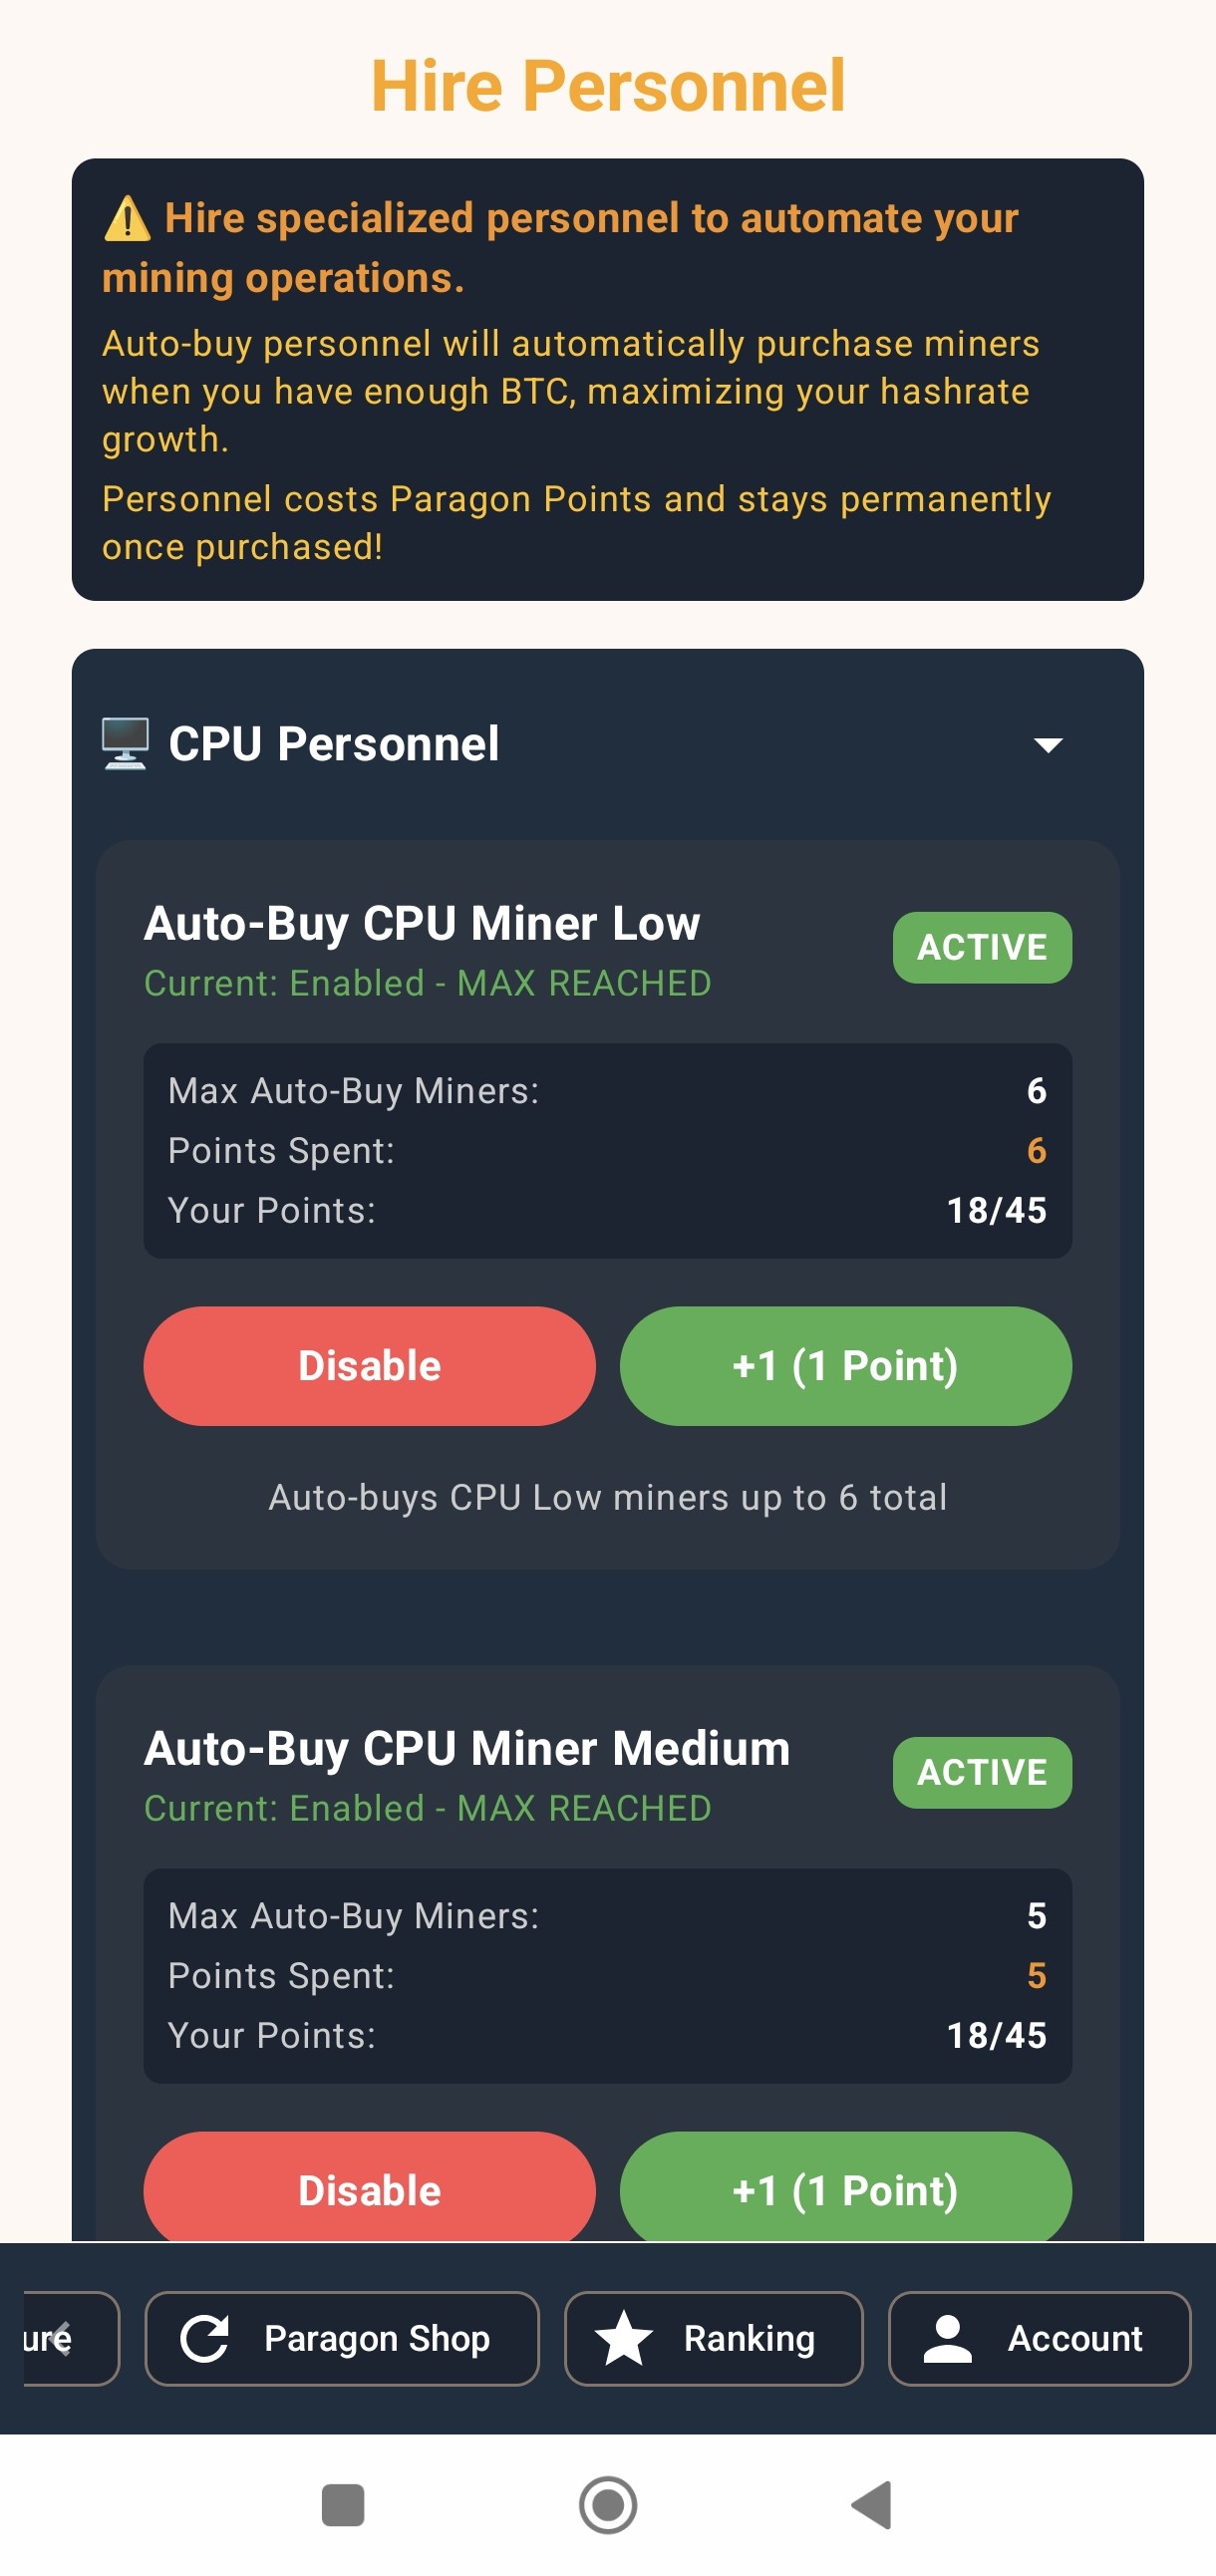This screenshot has height=2576, width=1216.
Task: Click the computer monitor icon beside CPU Personnel
Action: 125,744
